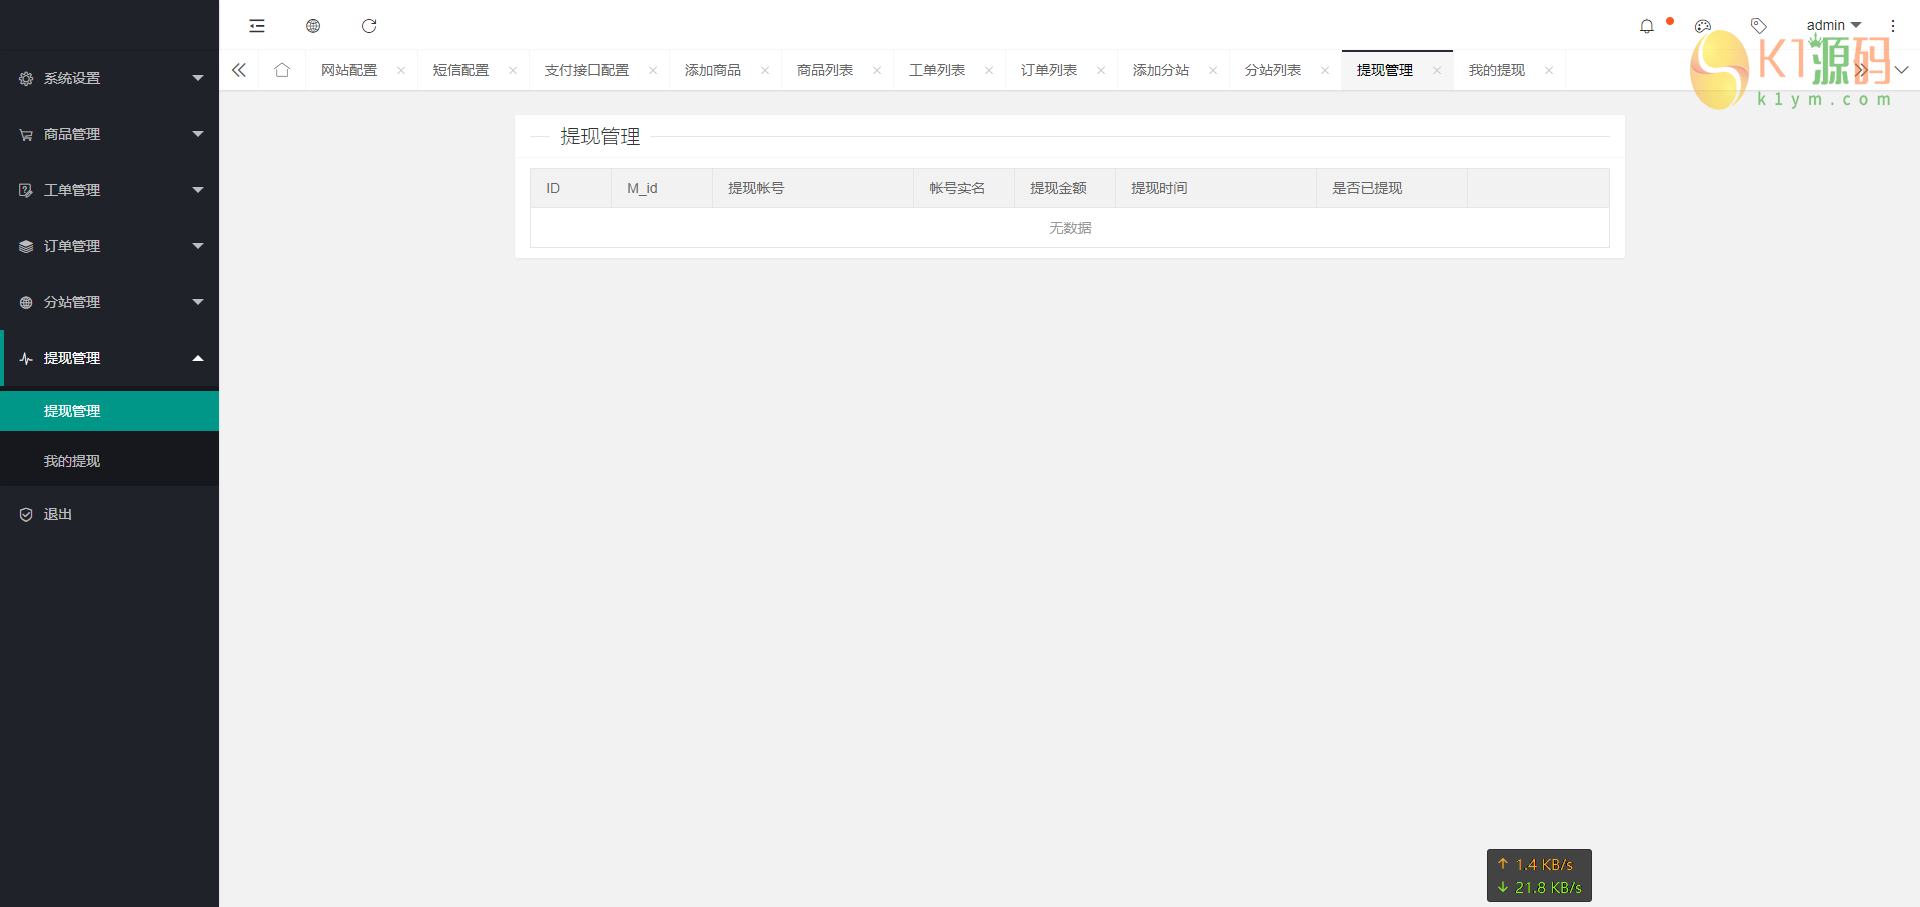The width and height of the screenshot is (1920, 907).
Task: Click the 无数据 empty table message
Action: (x=1070, y=228)
